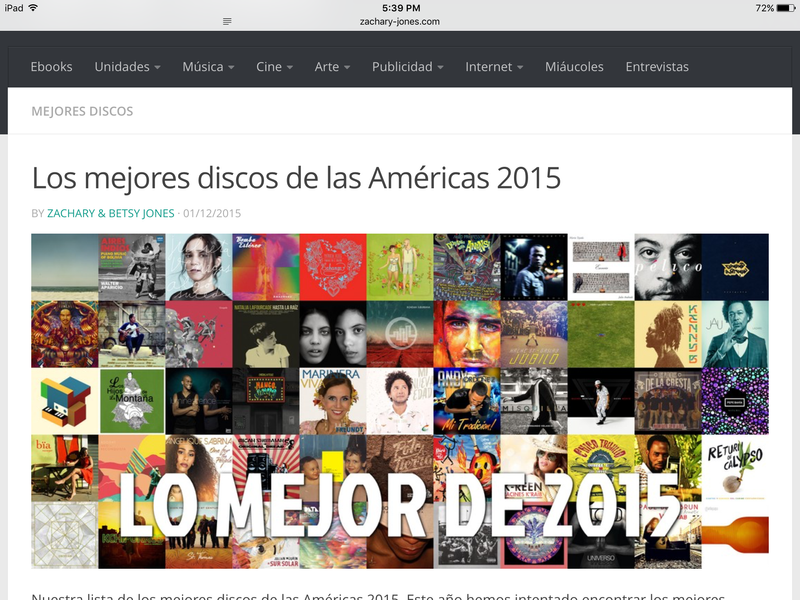Expand the Unidades dropdown menu
Image resolution: width=800 pixels, height=600 pixels.
click(127, 67)
